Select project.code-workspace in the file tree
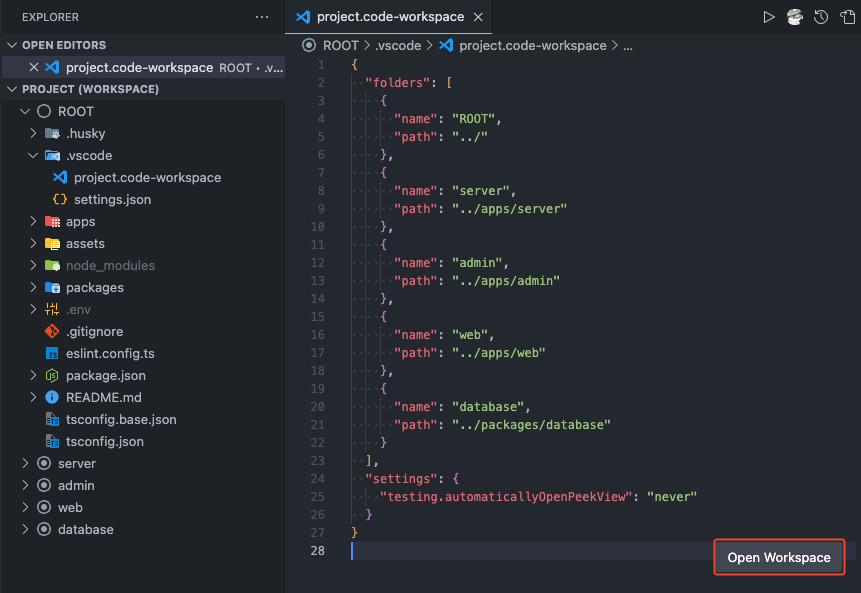The width and height of the screenshot is (861, 593). [143, 177]
